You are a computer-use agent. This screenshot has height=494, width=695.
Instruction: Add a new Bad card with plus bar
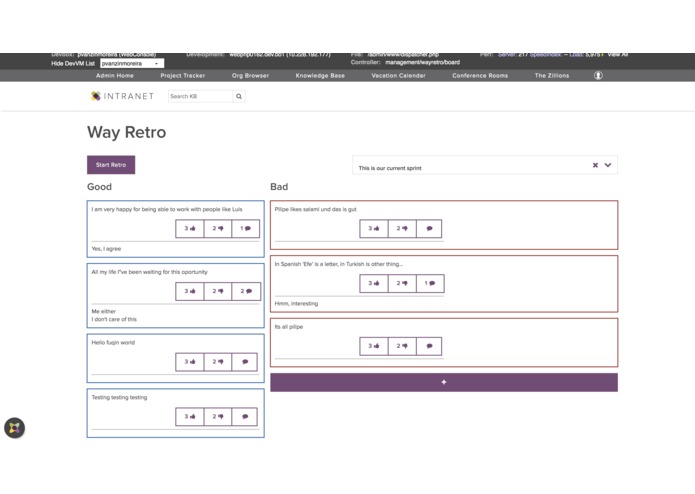444,382
